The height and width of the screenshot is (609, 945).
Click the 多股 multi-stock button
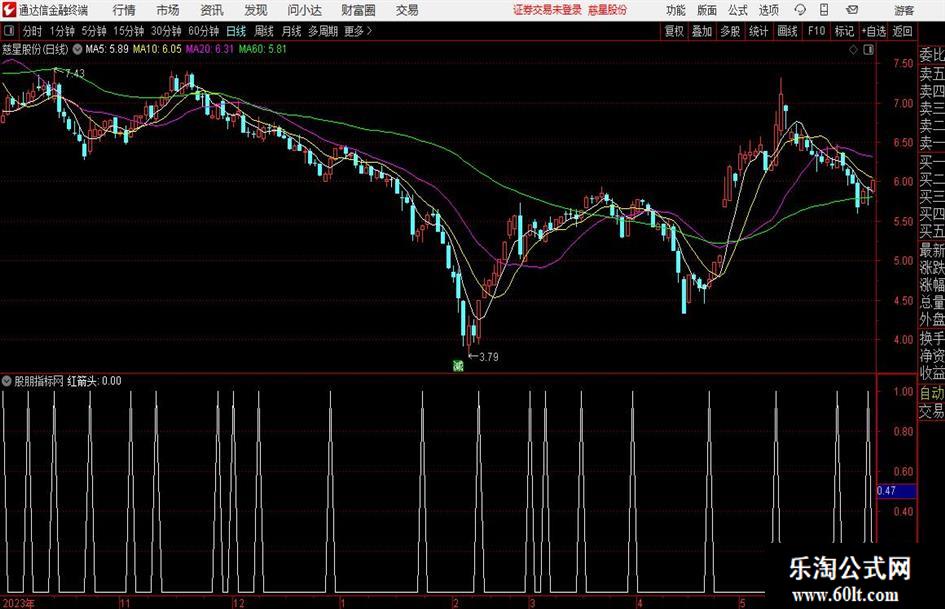(x=730, y=31)
